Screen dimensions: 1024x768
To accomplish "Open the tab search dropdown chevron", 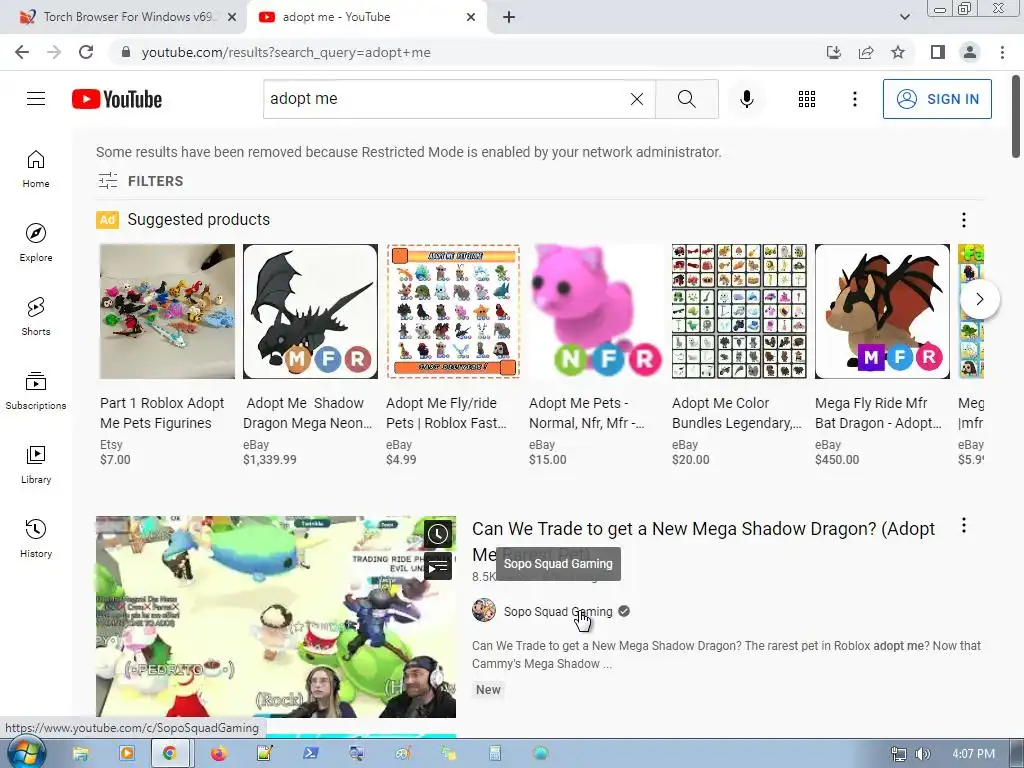I will pos(904,17).
